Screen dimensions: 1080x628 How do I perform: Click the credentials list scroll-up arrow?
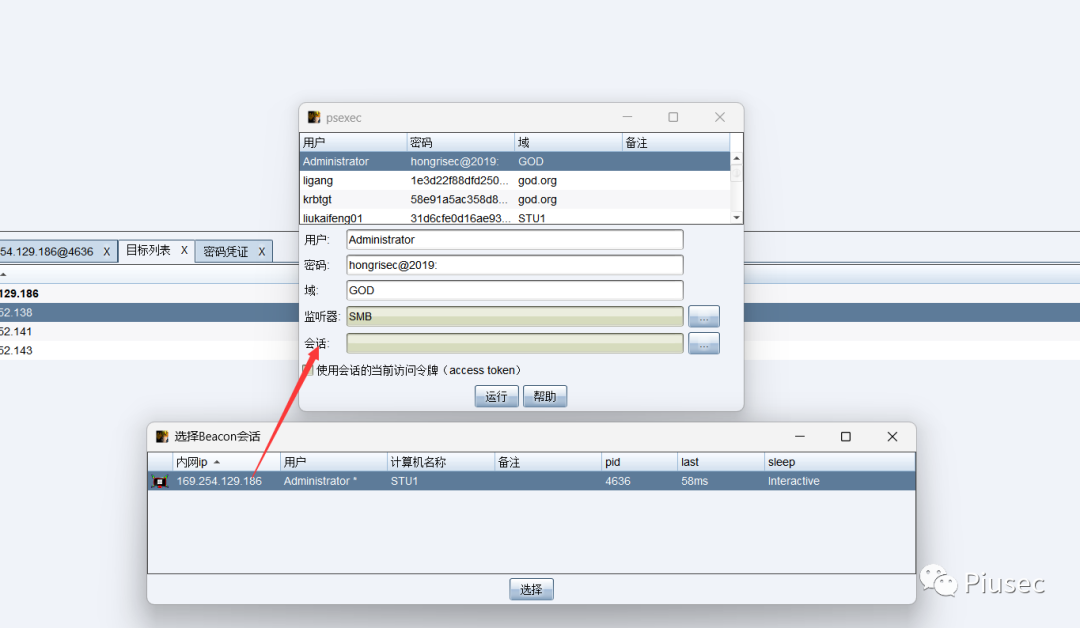click(x=736, y=158)
